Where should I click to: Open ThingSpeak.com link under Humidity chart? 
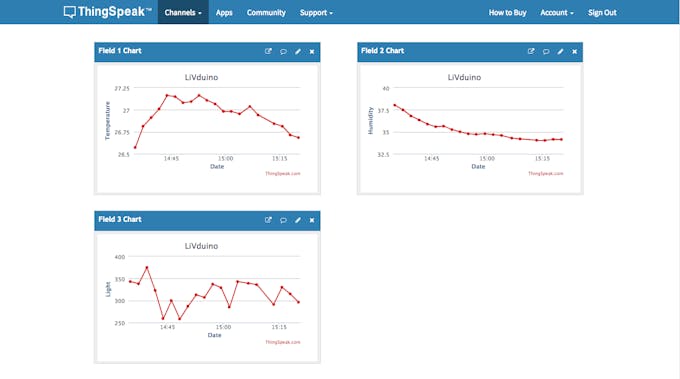pos(546,173)
